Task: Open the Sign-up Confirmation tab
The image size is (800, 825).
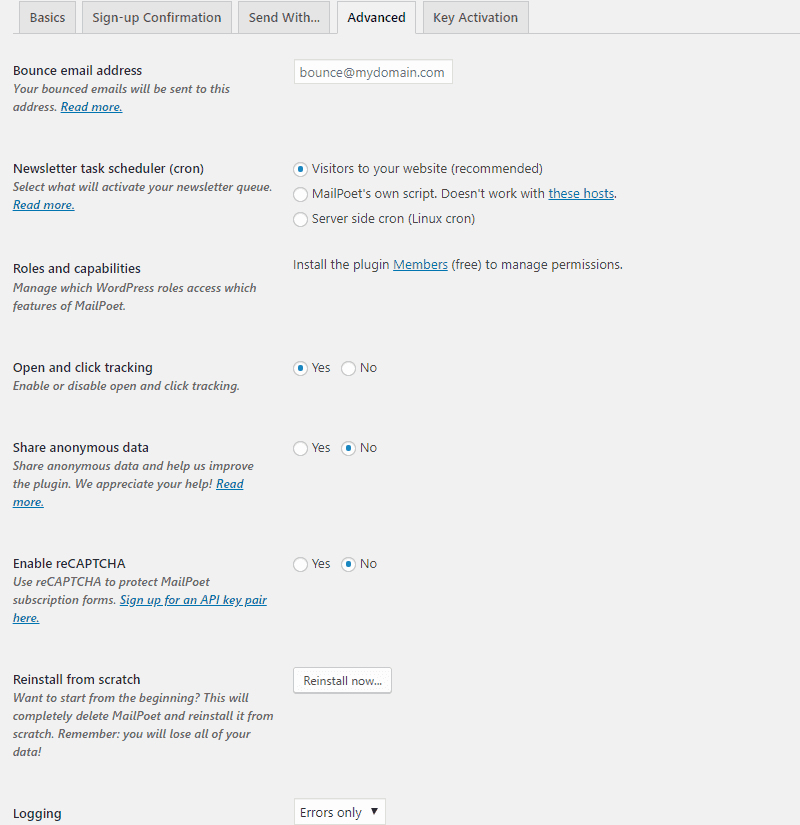Action: [157, 18]
